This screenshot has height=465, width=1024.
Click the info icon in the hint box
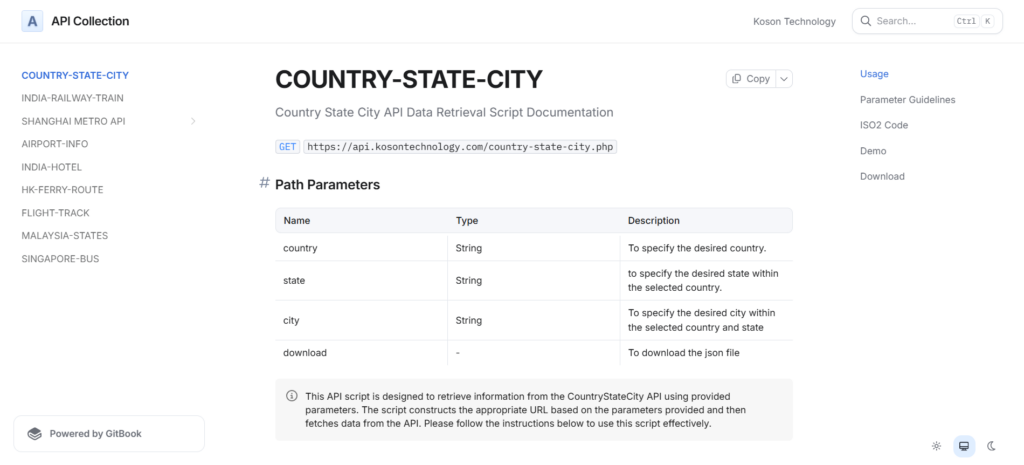pos(291,396)
